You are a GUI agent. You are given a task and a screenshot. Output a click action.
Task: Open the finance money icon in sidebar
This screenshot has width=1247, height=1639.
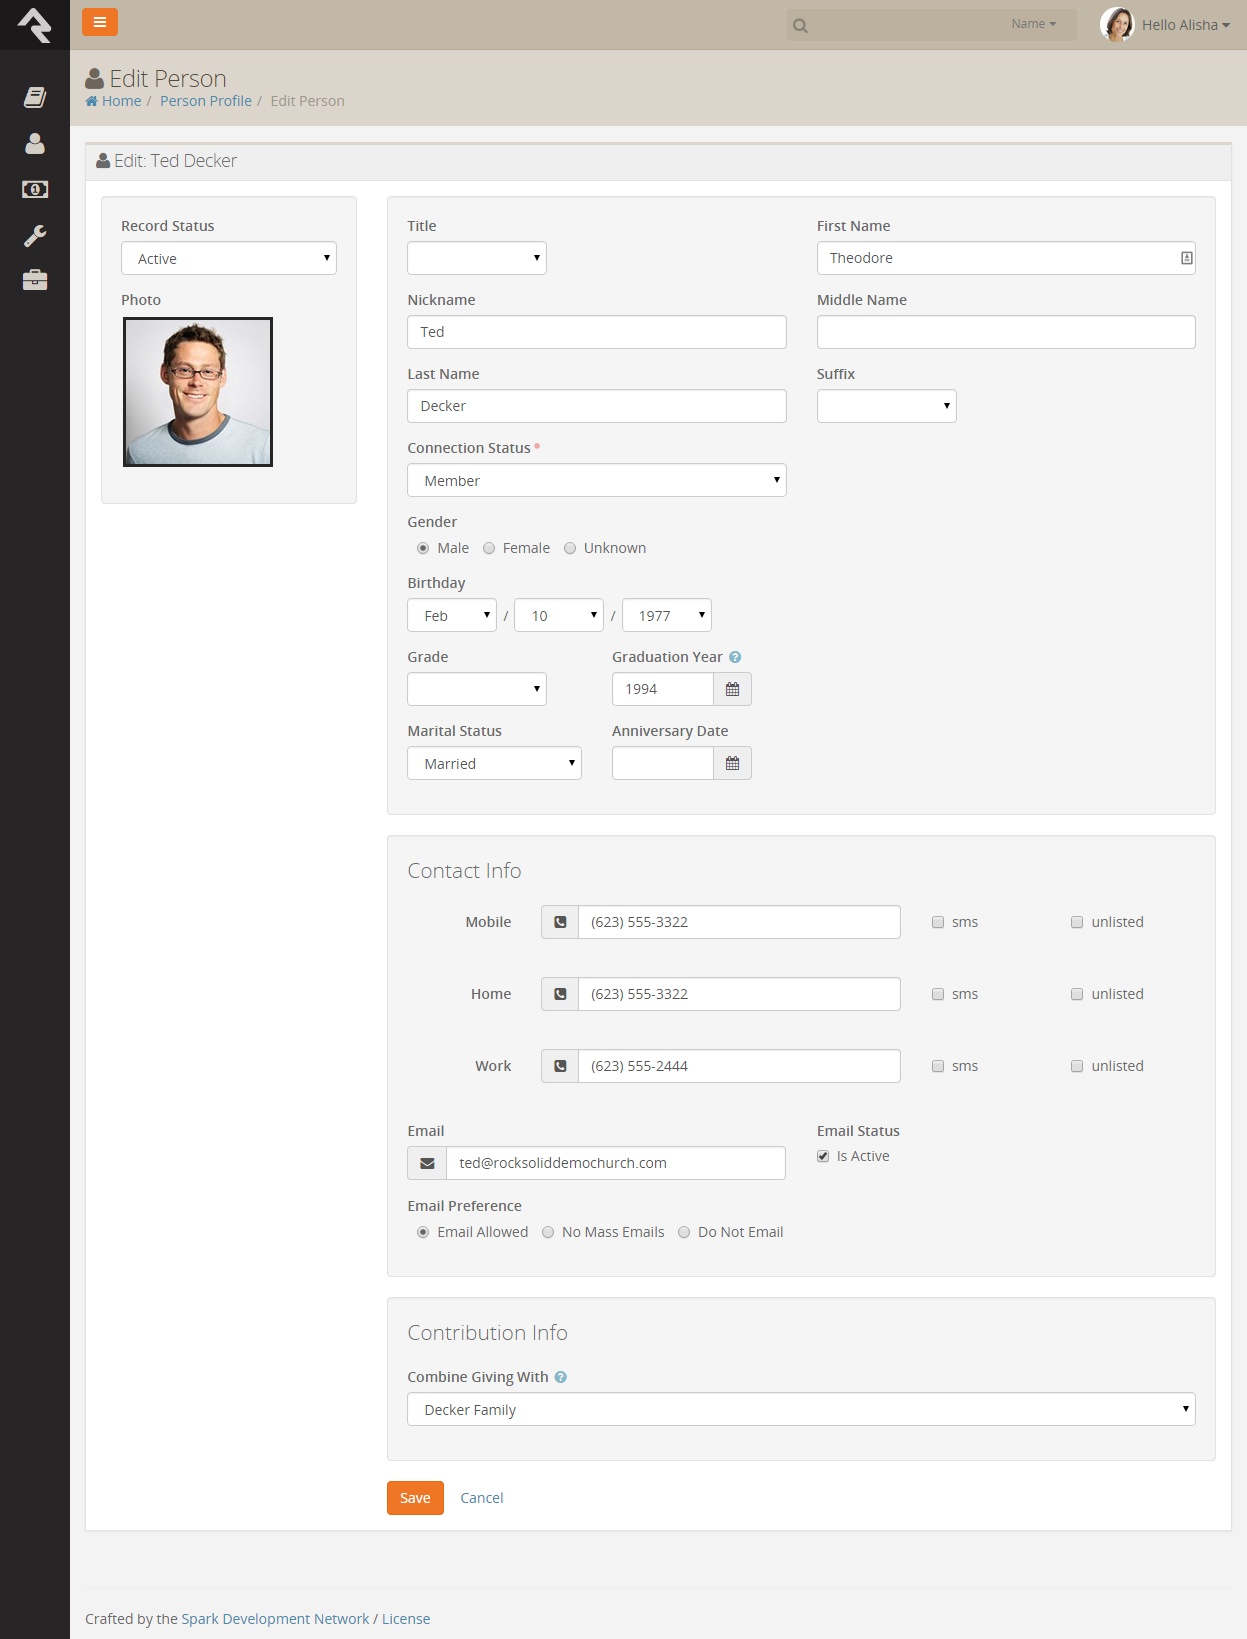(x=35, y=189)
